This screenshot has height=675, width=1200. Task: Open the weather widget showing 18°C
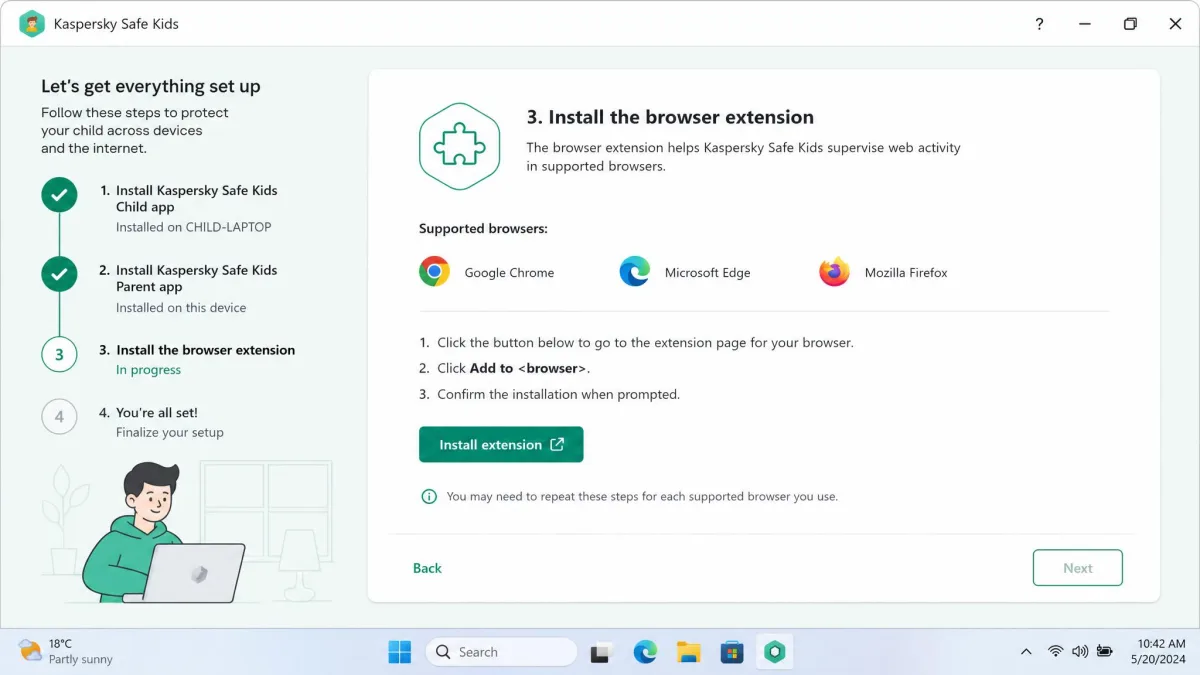pyautogui.click(x=66, y=652)
